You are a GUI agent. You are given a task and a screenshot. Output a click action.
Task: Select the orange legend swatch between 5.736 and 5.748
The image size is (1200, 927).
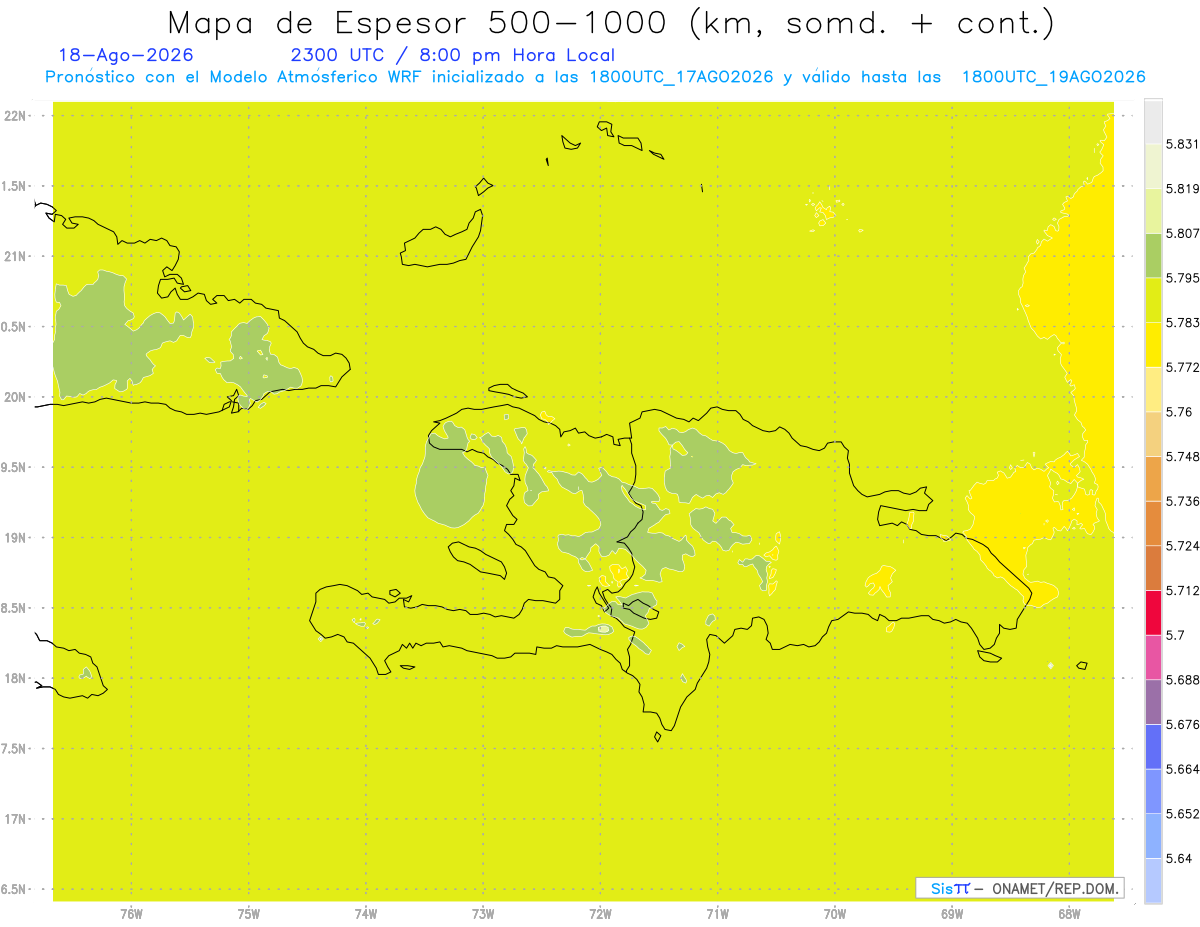pyautogui.click(x=1153, y=478)
